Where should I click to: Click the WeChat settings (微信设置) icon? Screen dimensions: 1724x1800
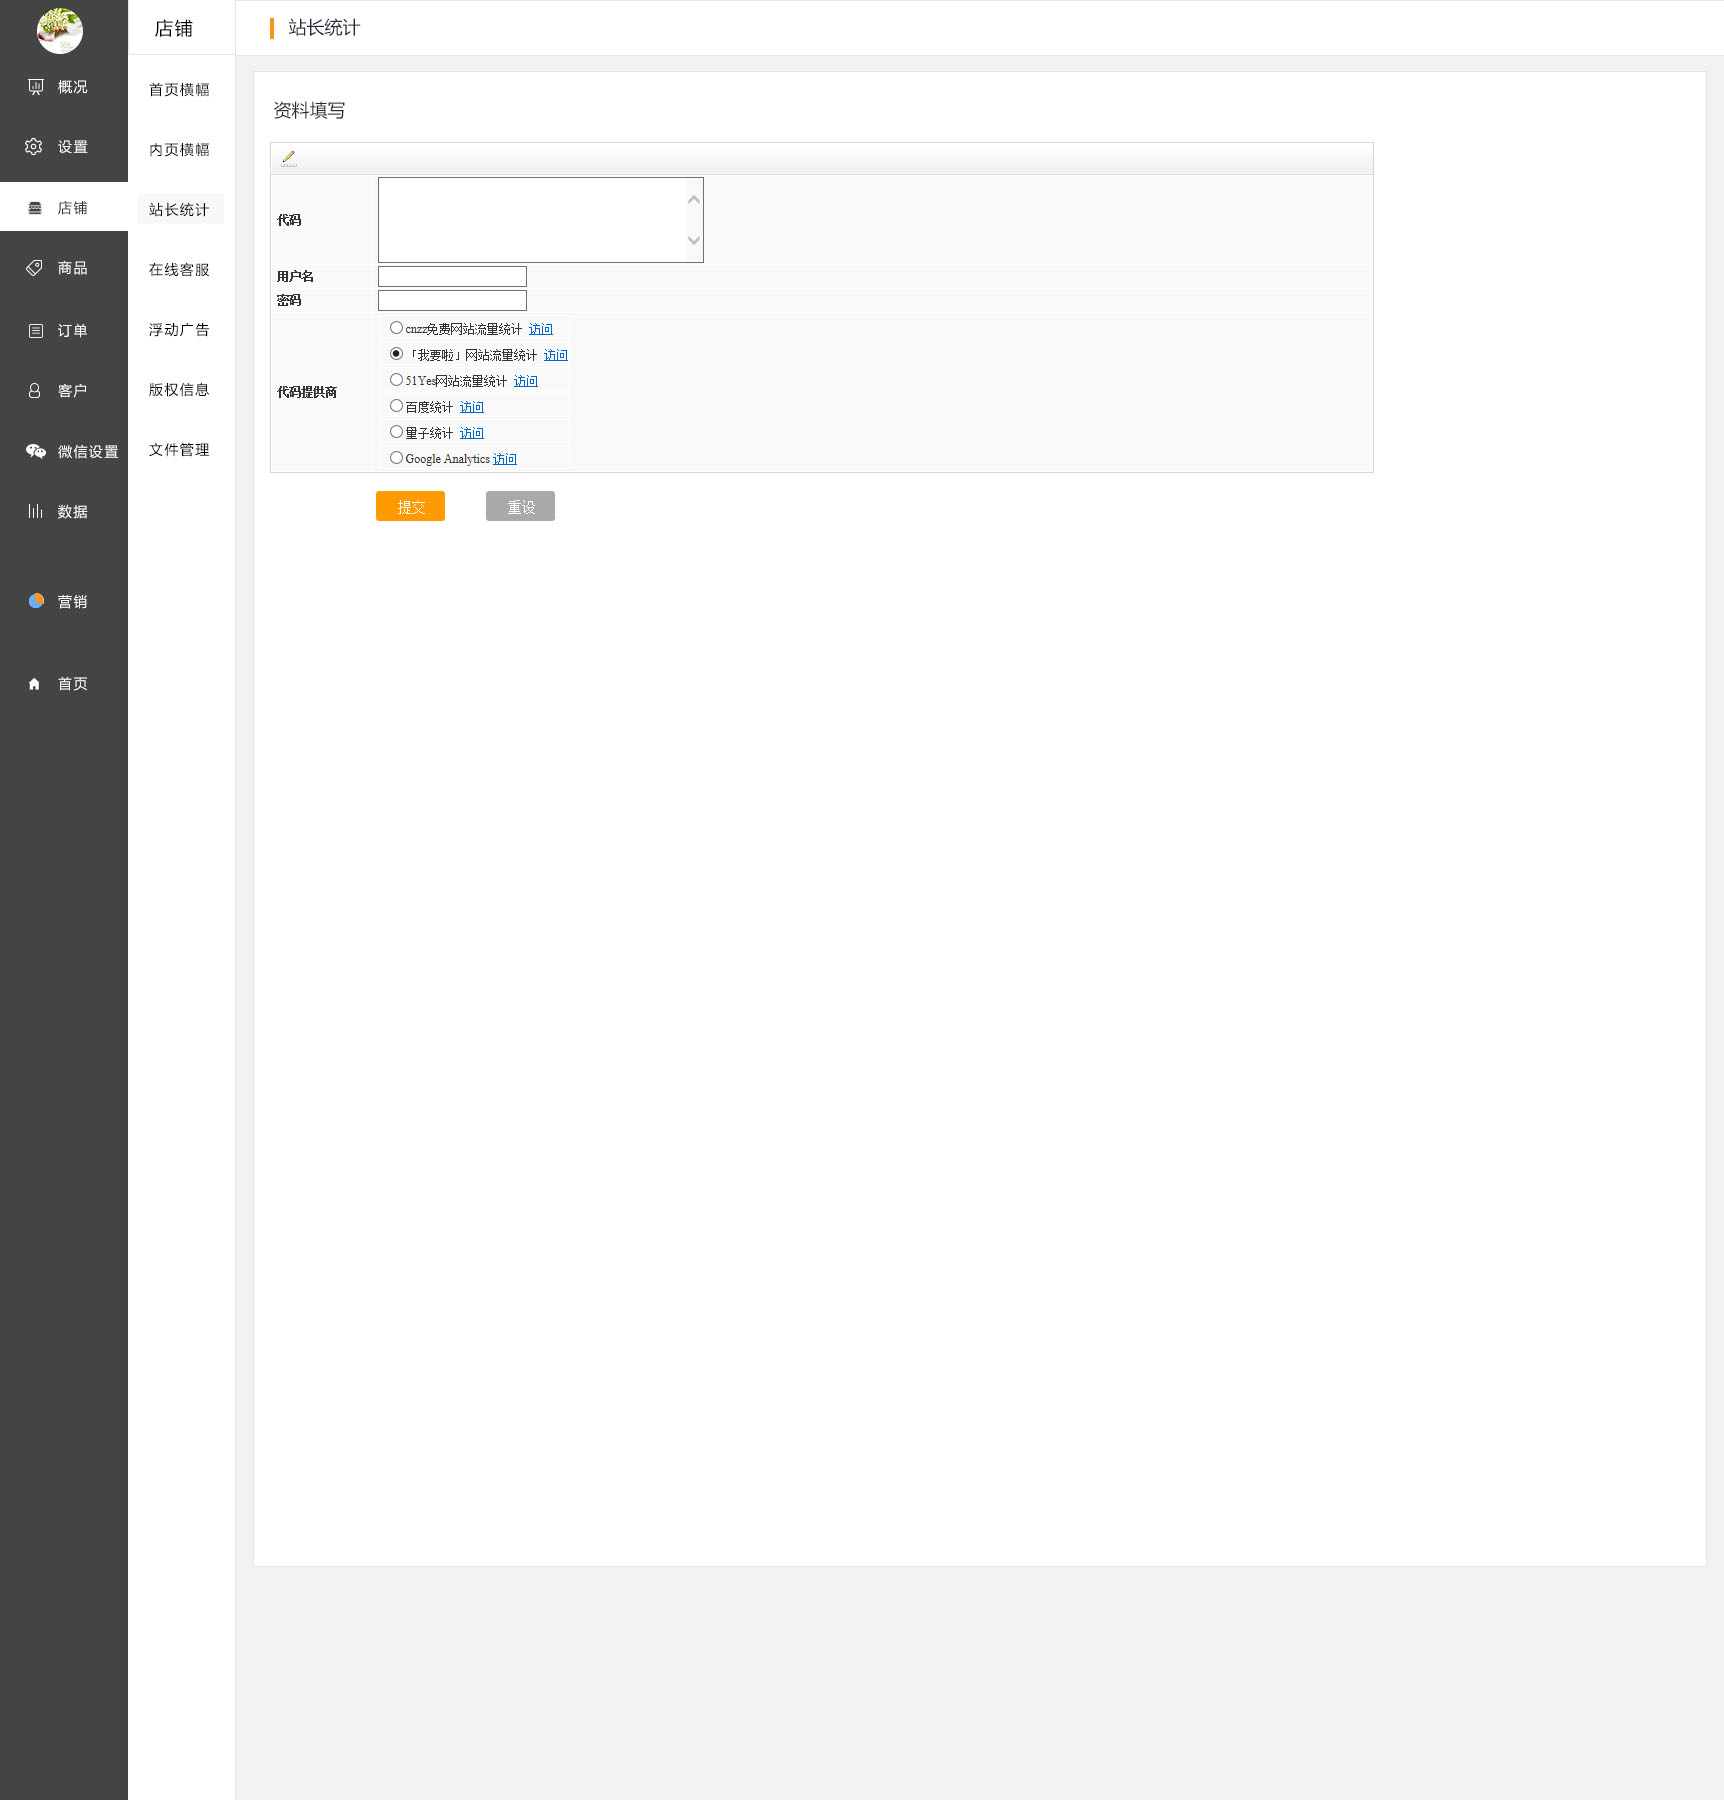(36, 451)
